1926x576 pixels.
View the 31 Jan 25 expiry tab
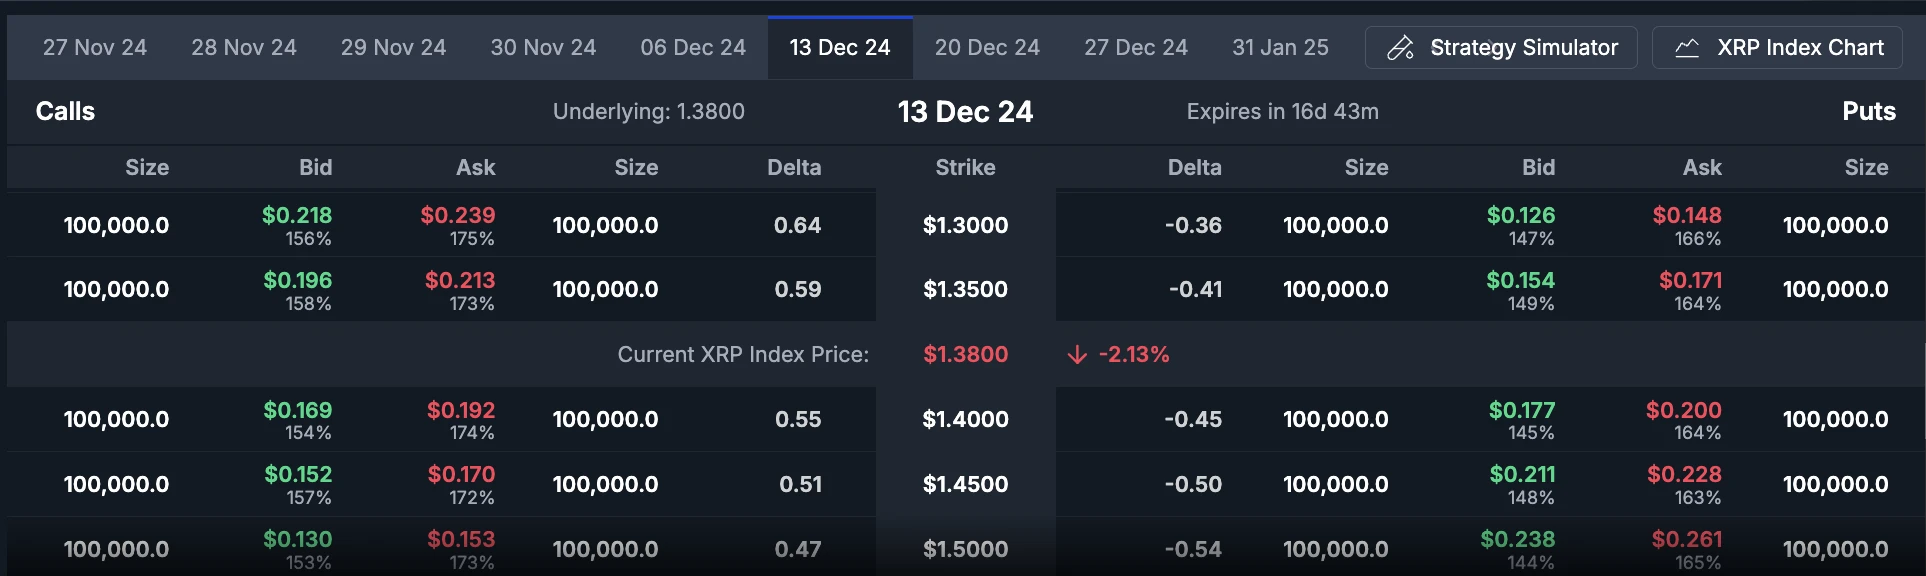point(1280,47)
